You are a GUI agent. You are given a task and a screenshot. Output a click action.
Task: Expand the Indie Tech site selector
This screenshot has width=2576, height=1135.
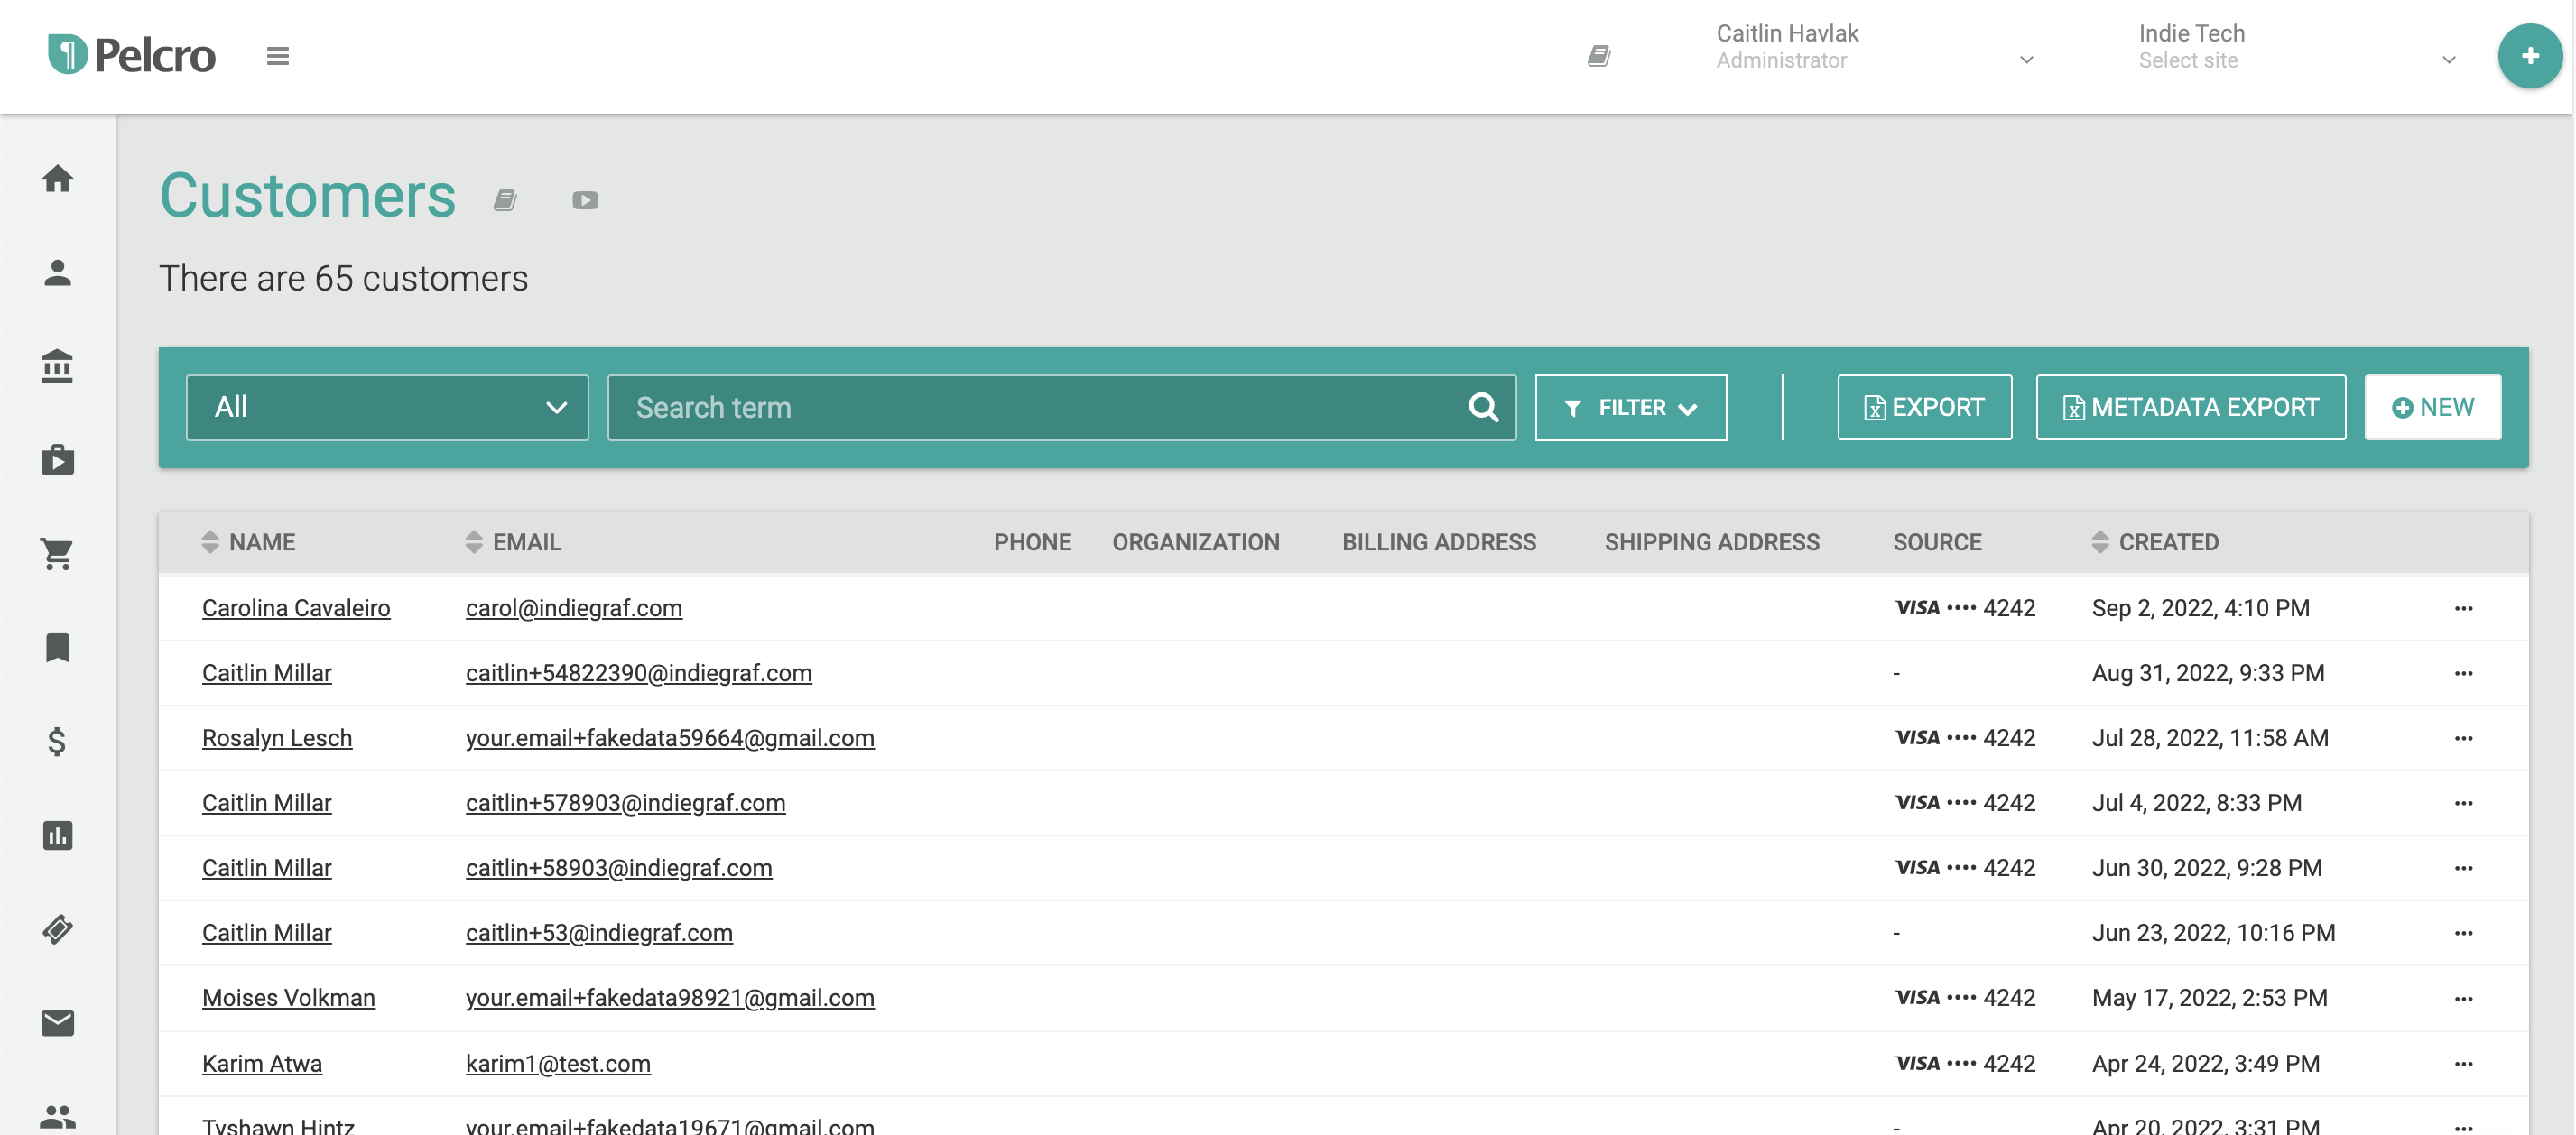tap(2295, 47)
